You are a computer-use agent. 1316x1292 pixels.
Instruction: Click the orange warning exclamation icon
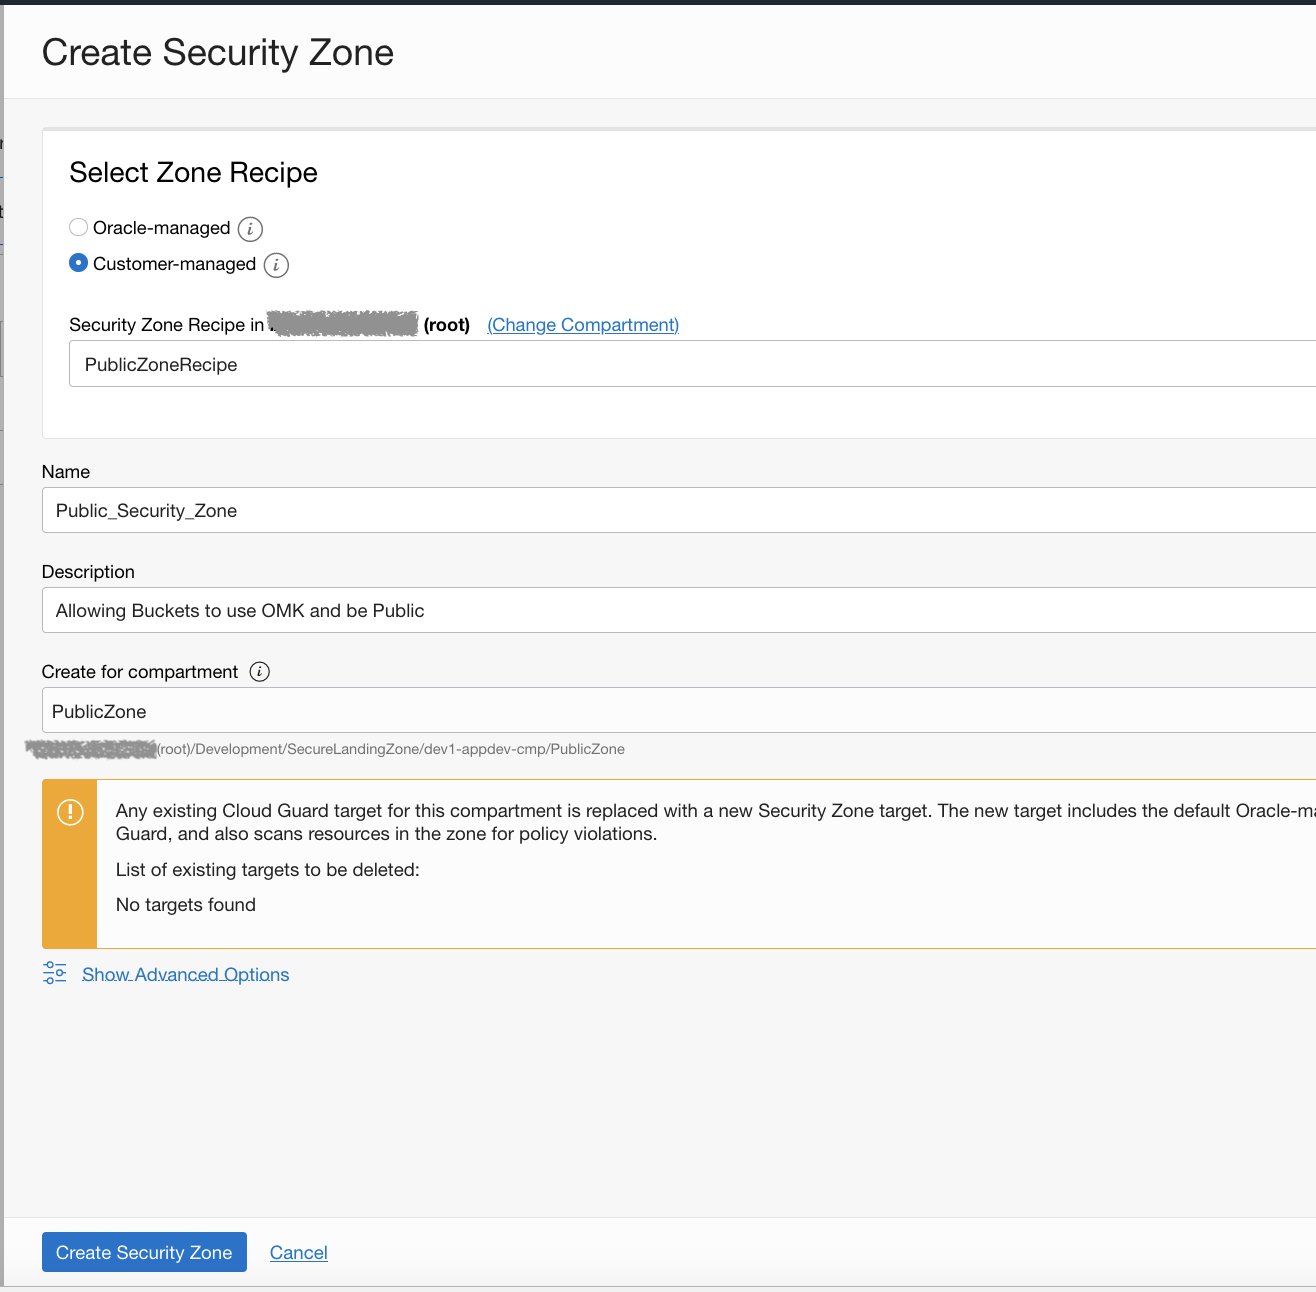tap(70, 812)
